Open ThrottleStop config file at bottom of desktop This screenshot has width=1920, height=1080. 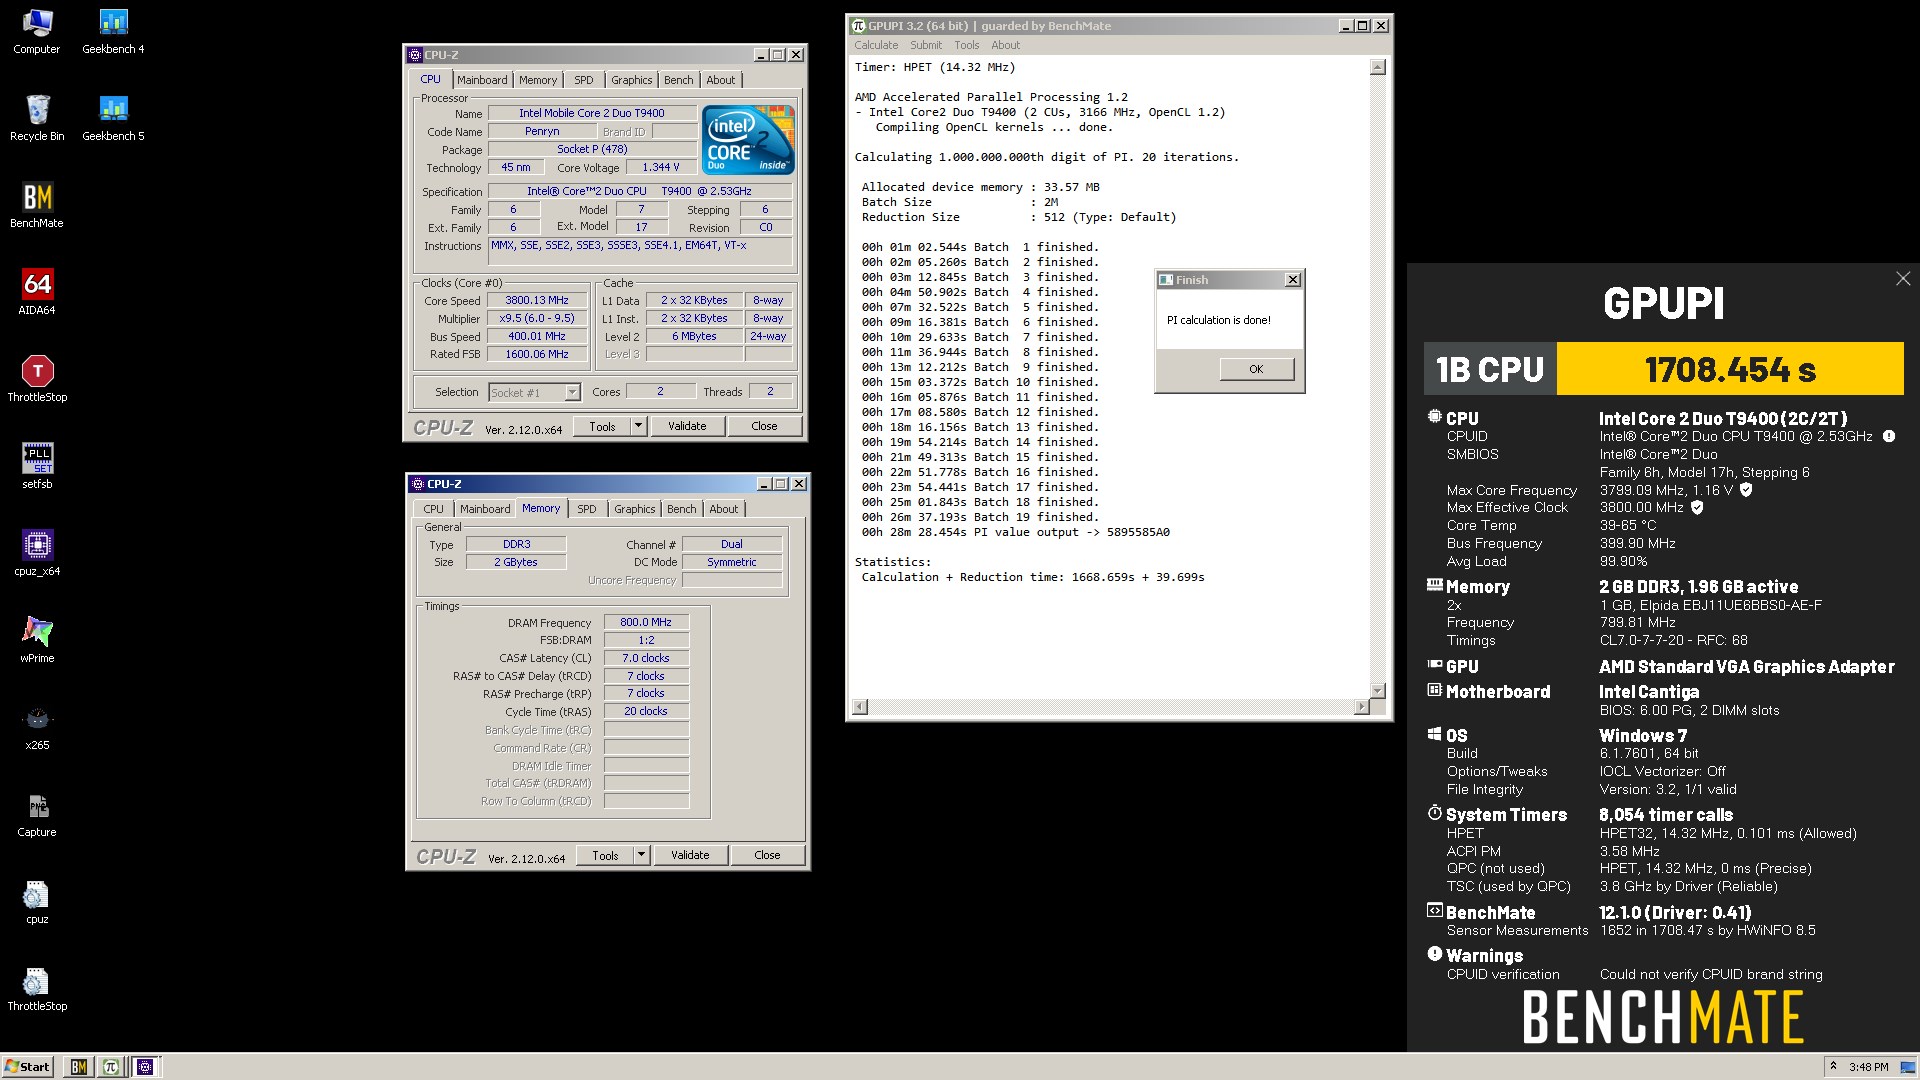point(37,988)
